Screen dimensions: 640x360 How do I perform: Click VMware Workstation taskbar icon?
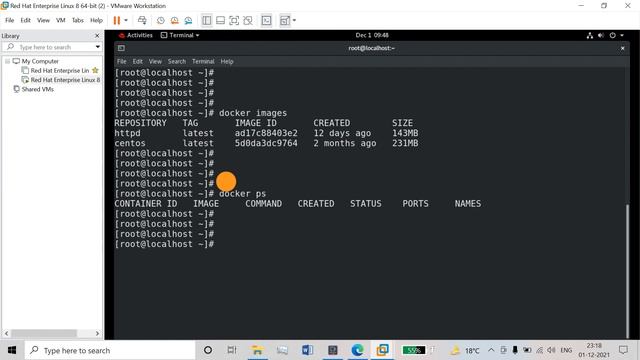(382, 350)
